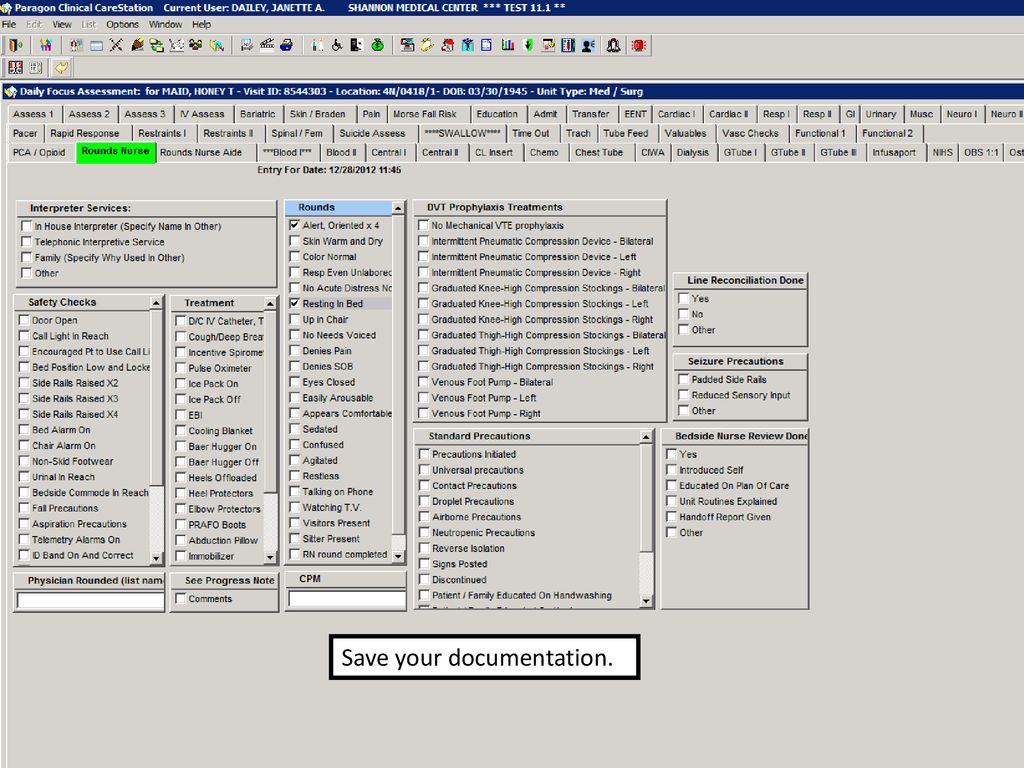Uncheck Alert, Oriented x 4 checkbox
The image size is (1024, 768).
[295, 225]
